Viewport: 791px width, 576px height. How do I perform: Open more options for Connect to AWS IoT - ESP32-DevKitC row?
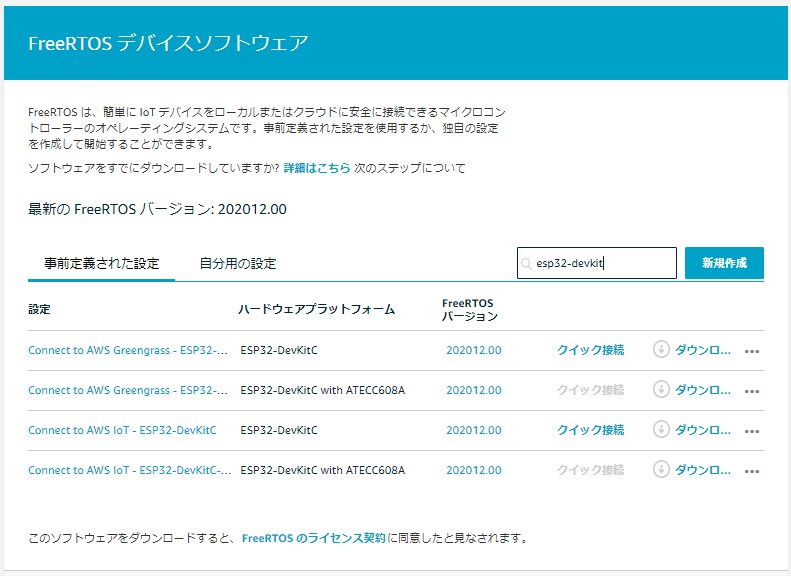coord(752,431)
